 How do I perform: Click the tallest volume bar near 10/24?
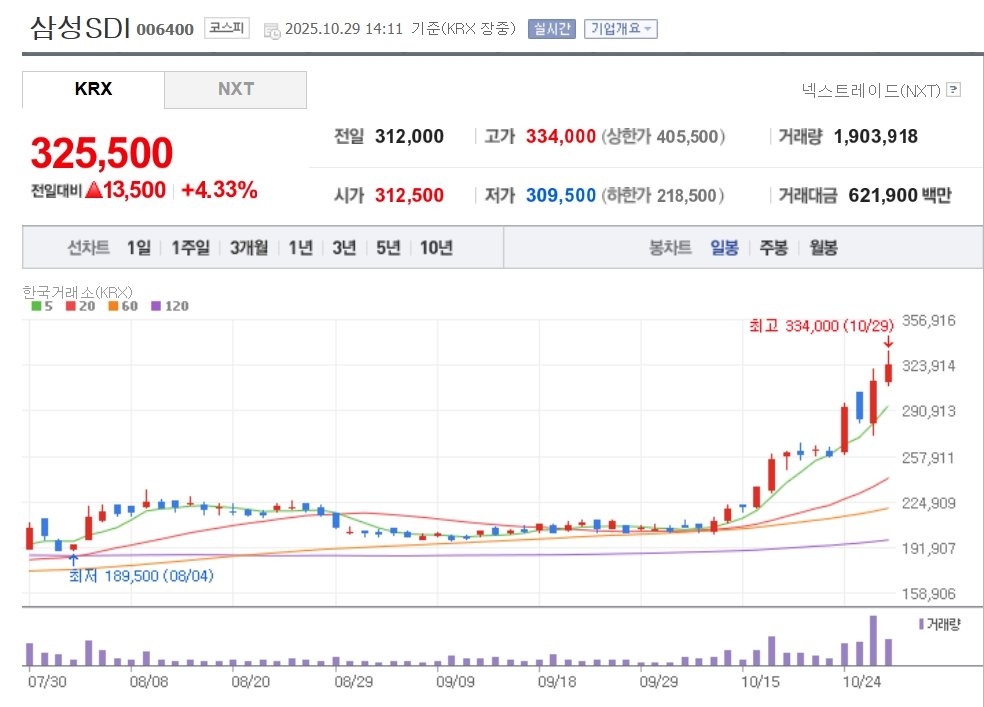[x=873, y=641]
